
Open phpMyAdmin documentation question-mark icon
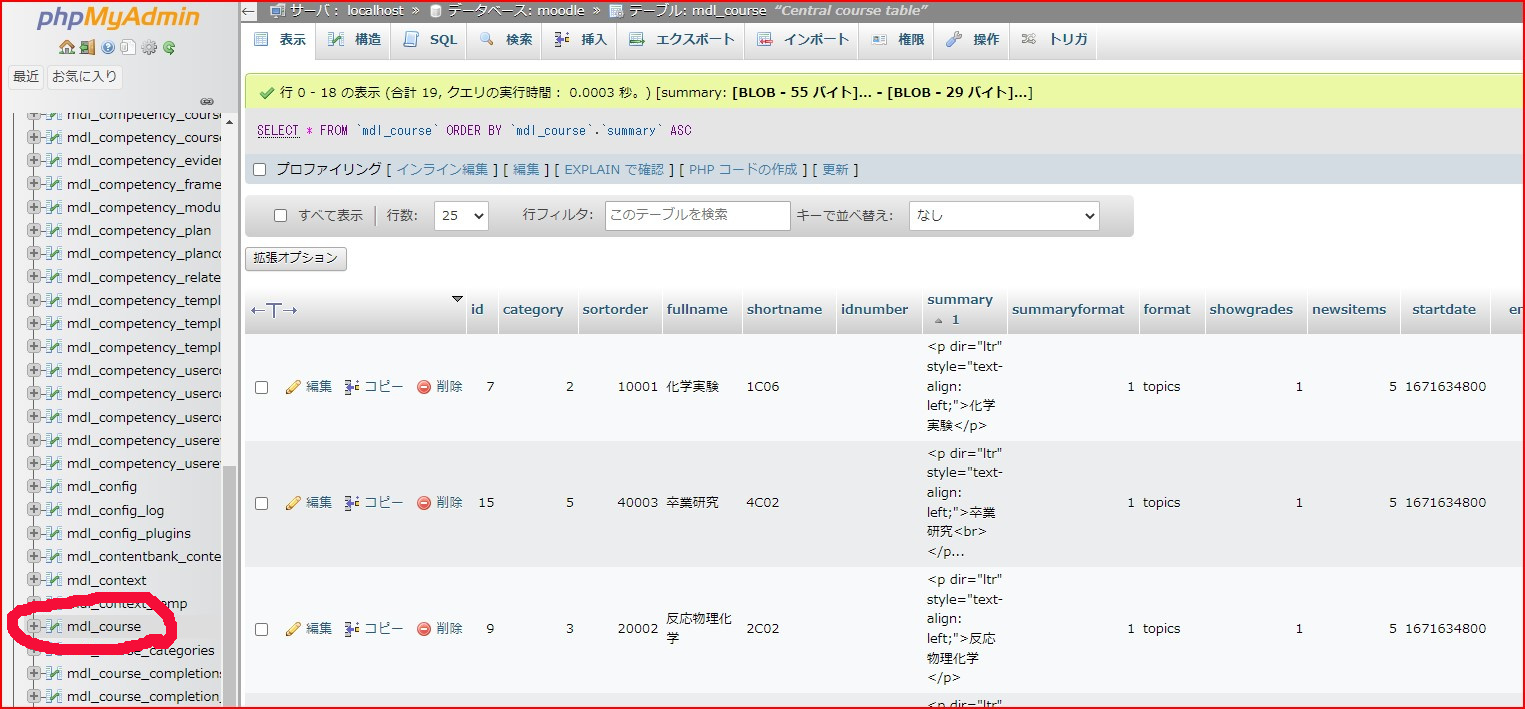point(107,47)
